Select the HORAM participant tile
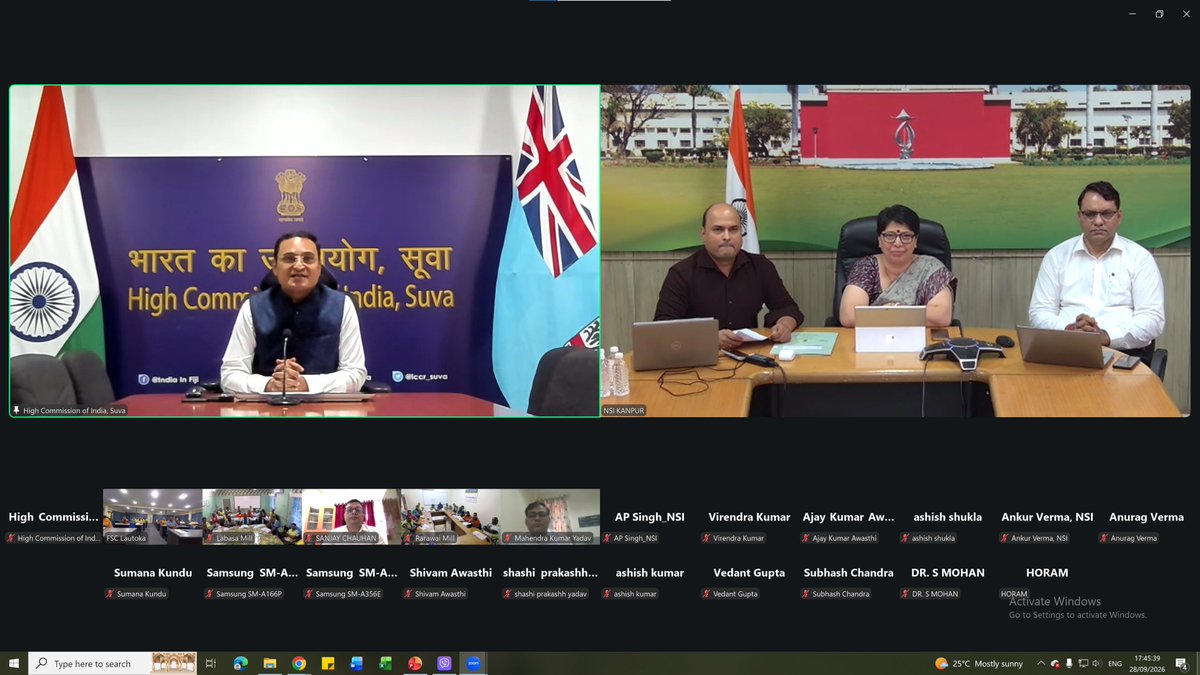The height and width of the screenshot is (675, 1200). click(1047, 573)
